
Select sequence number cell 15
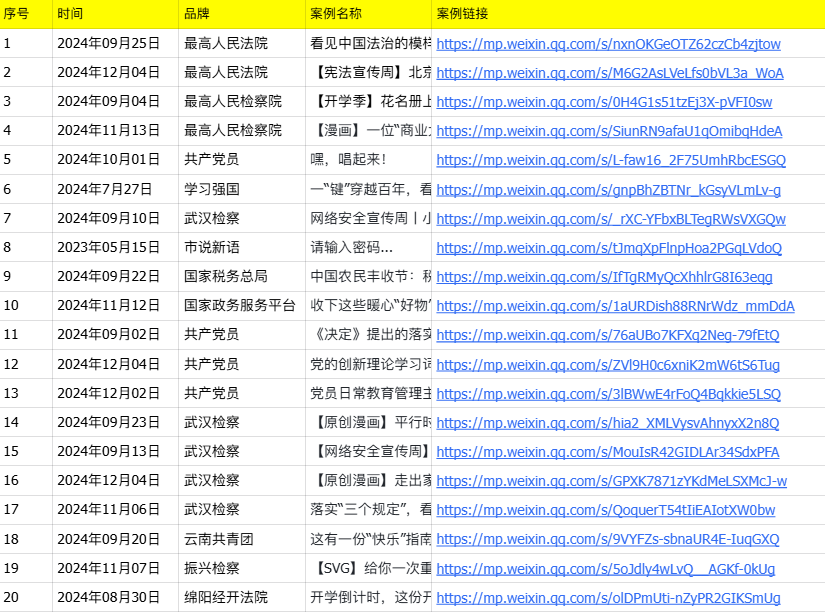[26, 450]
